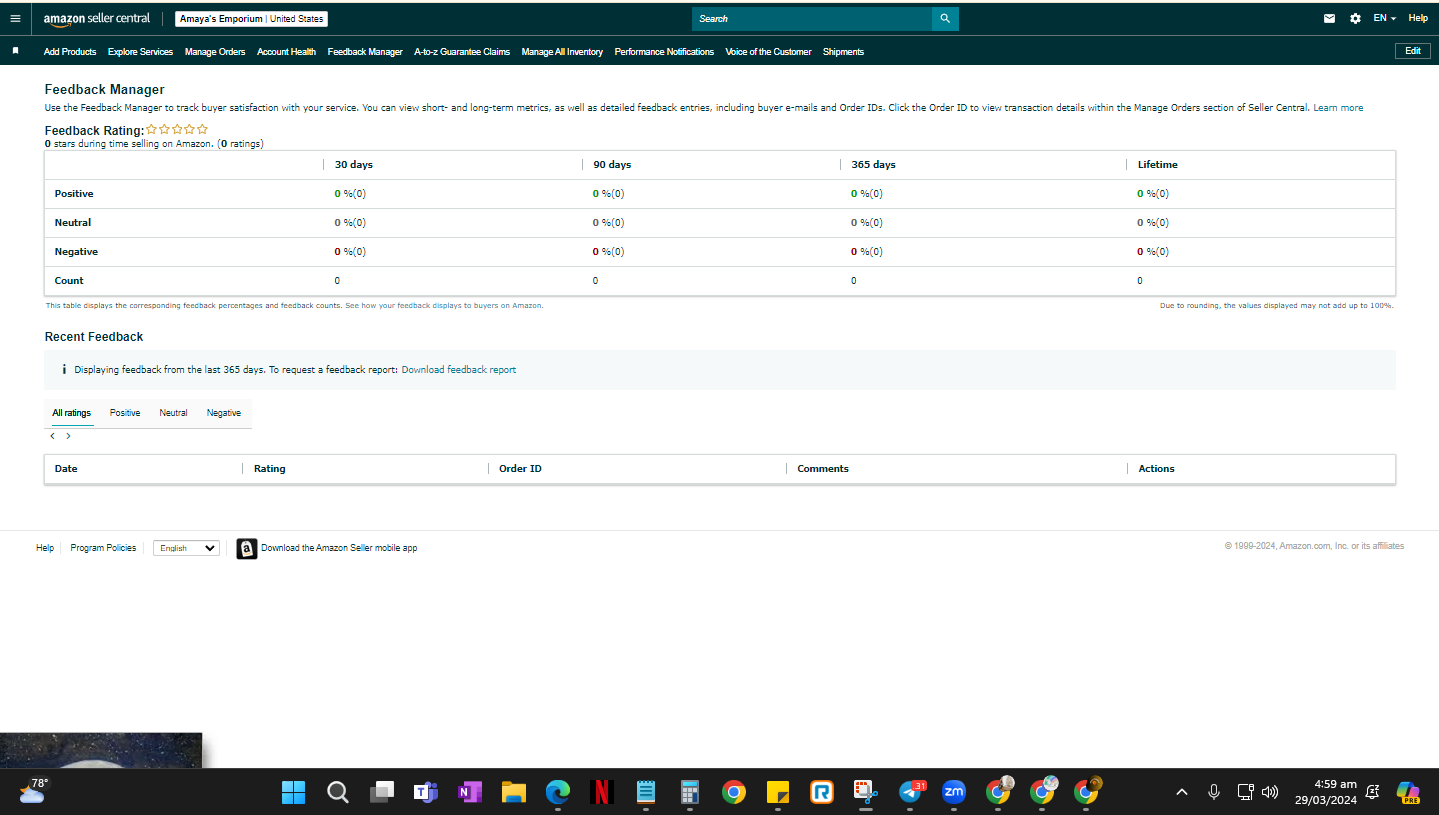
Task: Open Notepad from the taskbar
Action: click(x=645, y=792)
